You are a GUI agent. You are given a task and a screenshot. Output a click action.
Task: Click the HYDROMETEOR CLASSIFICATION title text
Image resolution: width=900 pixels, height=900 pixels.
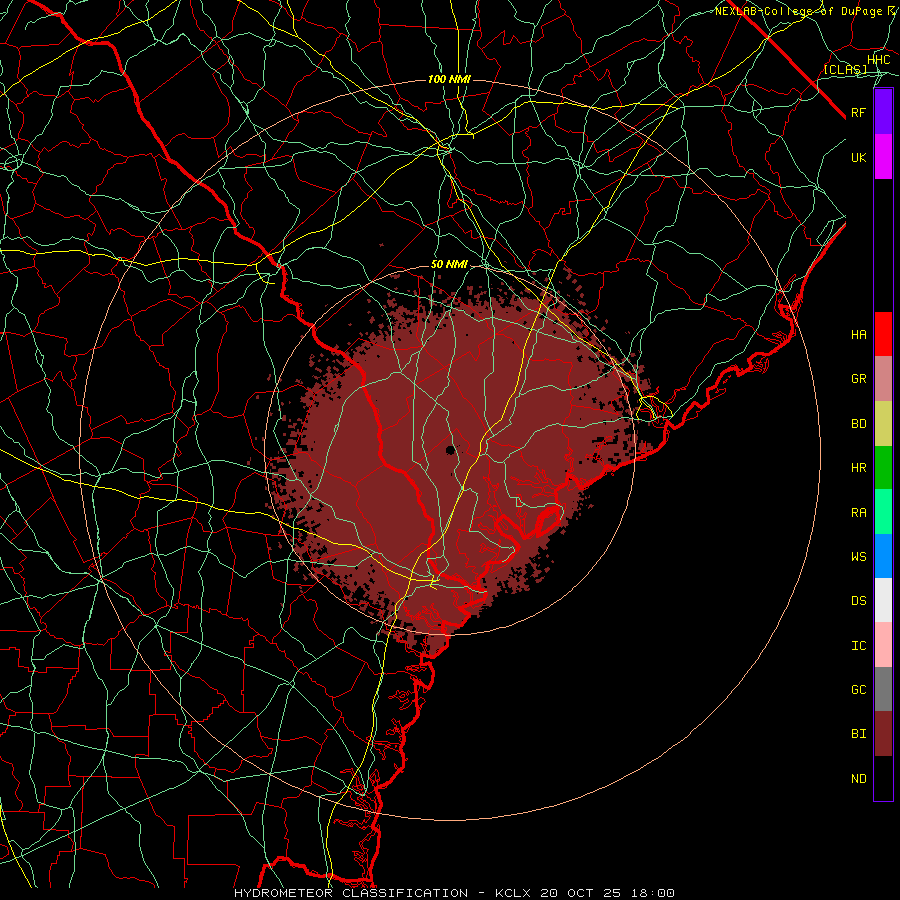coord(351,893)
